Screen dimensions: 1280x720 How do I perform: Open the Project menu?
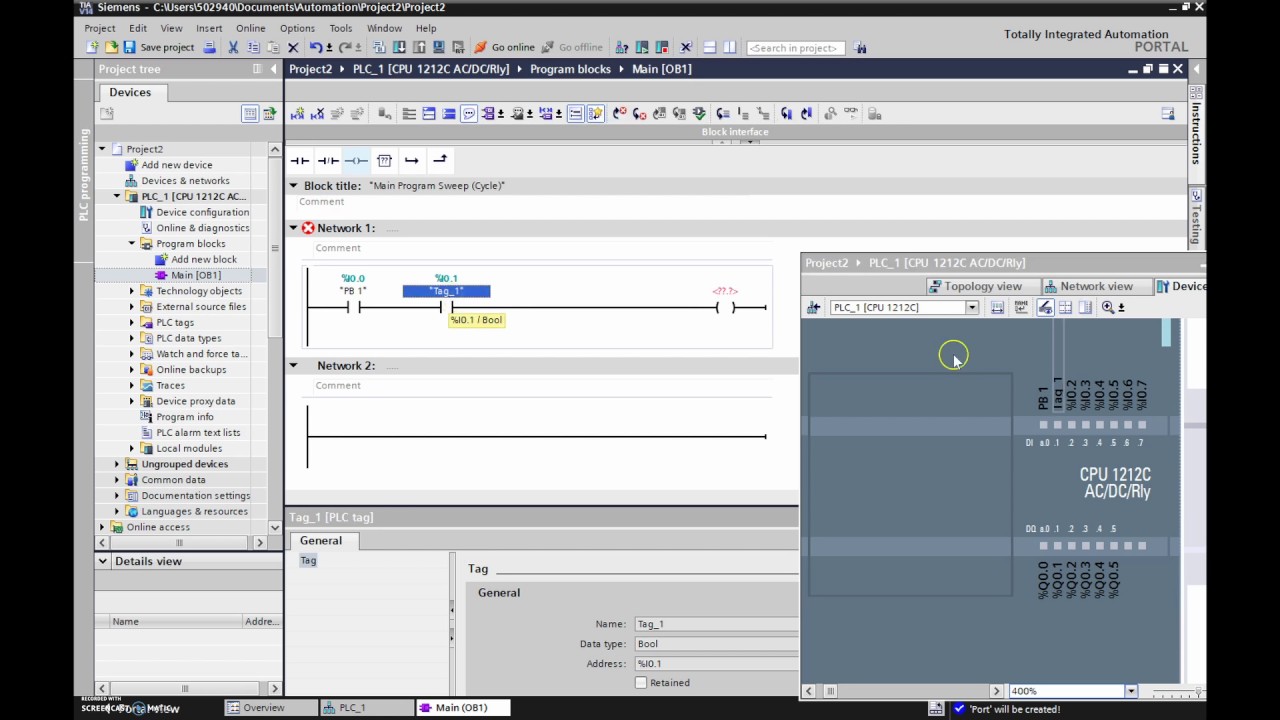click(x=100, y=28)
